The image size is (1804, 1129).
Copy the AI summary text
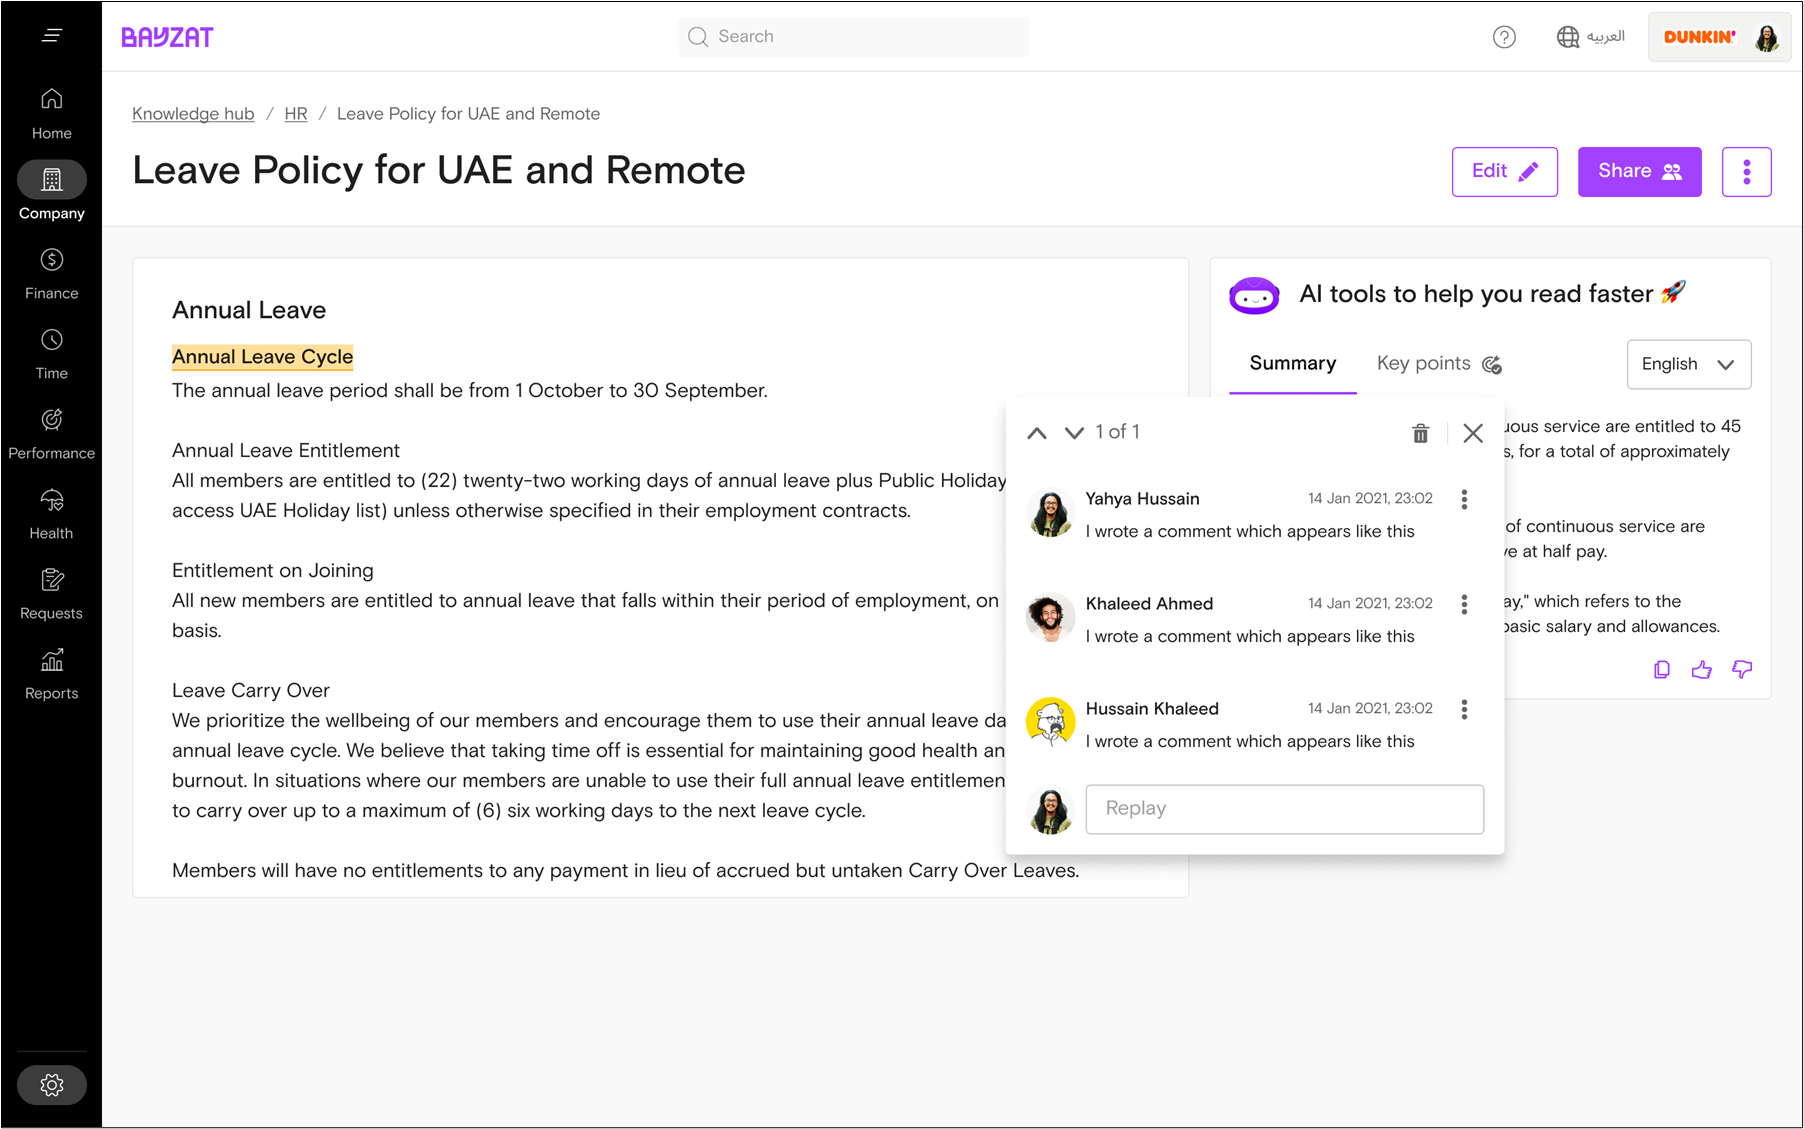(x=1661, y=670)
